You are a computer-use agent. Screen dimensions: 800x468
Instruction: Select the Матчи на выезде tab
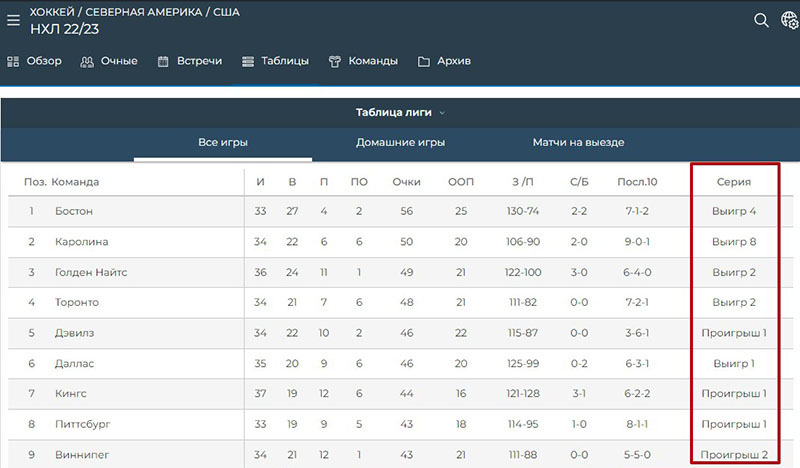(578, 142)
